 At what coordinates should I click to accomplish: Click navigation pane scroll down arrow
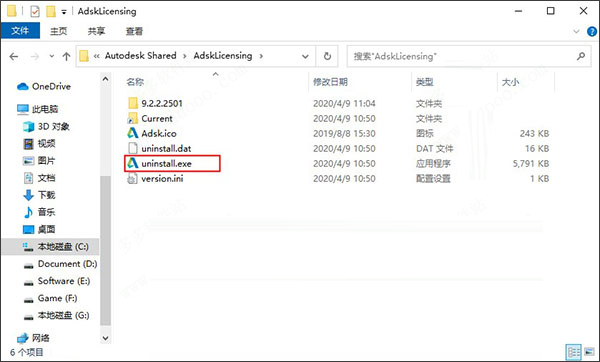[105, 338]
